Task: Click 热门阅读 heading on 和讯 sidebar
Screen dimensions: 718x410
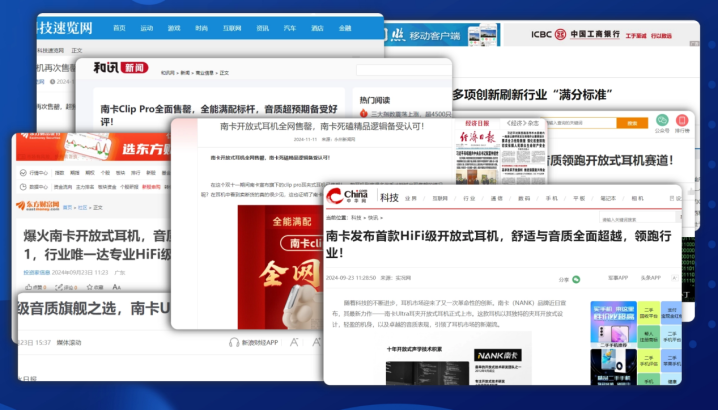Action: click(375, 100)
